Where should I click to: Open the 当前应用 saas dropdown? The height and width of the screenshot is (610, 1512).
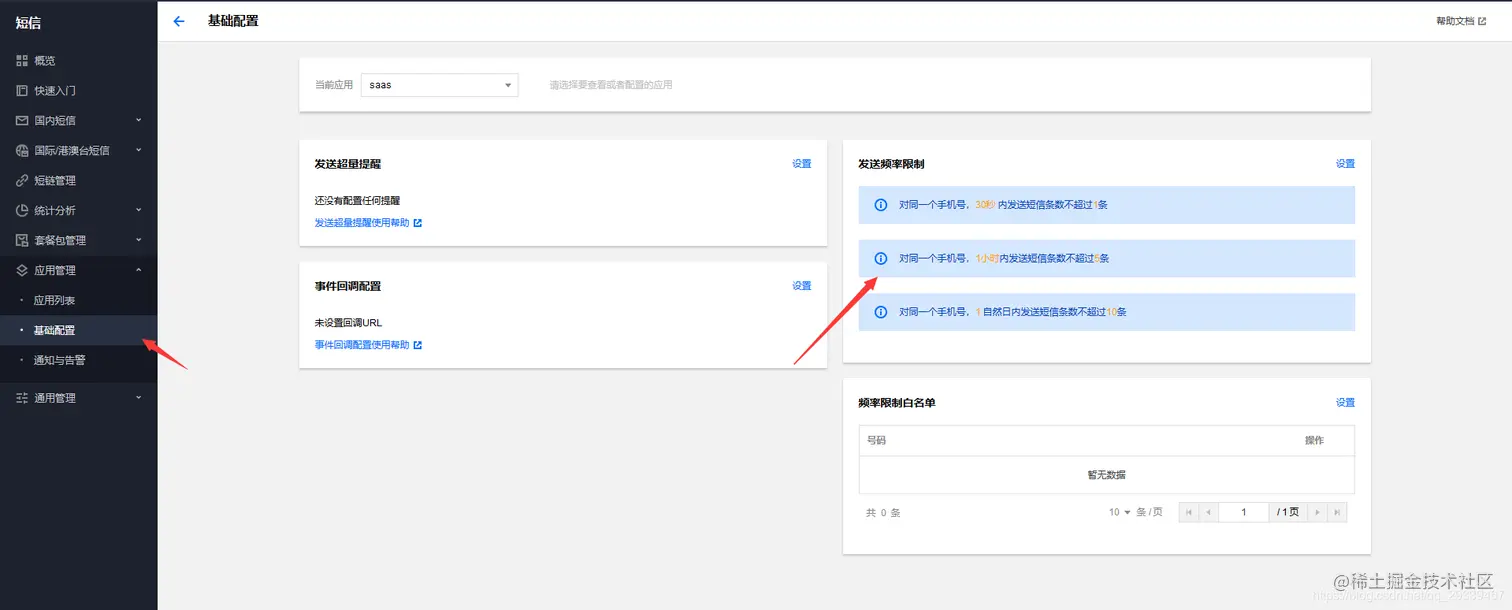439,85
